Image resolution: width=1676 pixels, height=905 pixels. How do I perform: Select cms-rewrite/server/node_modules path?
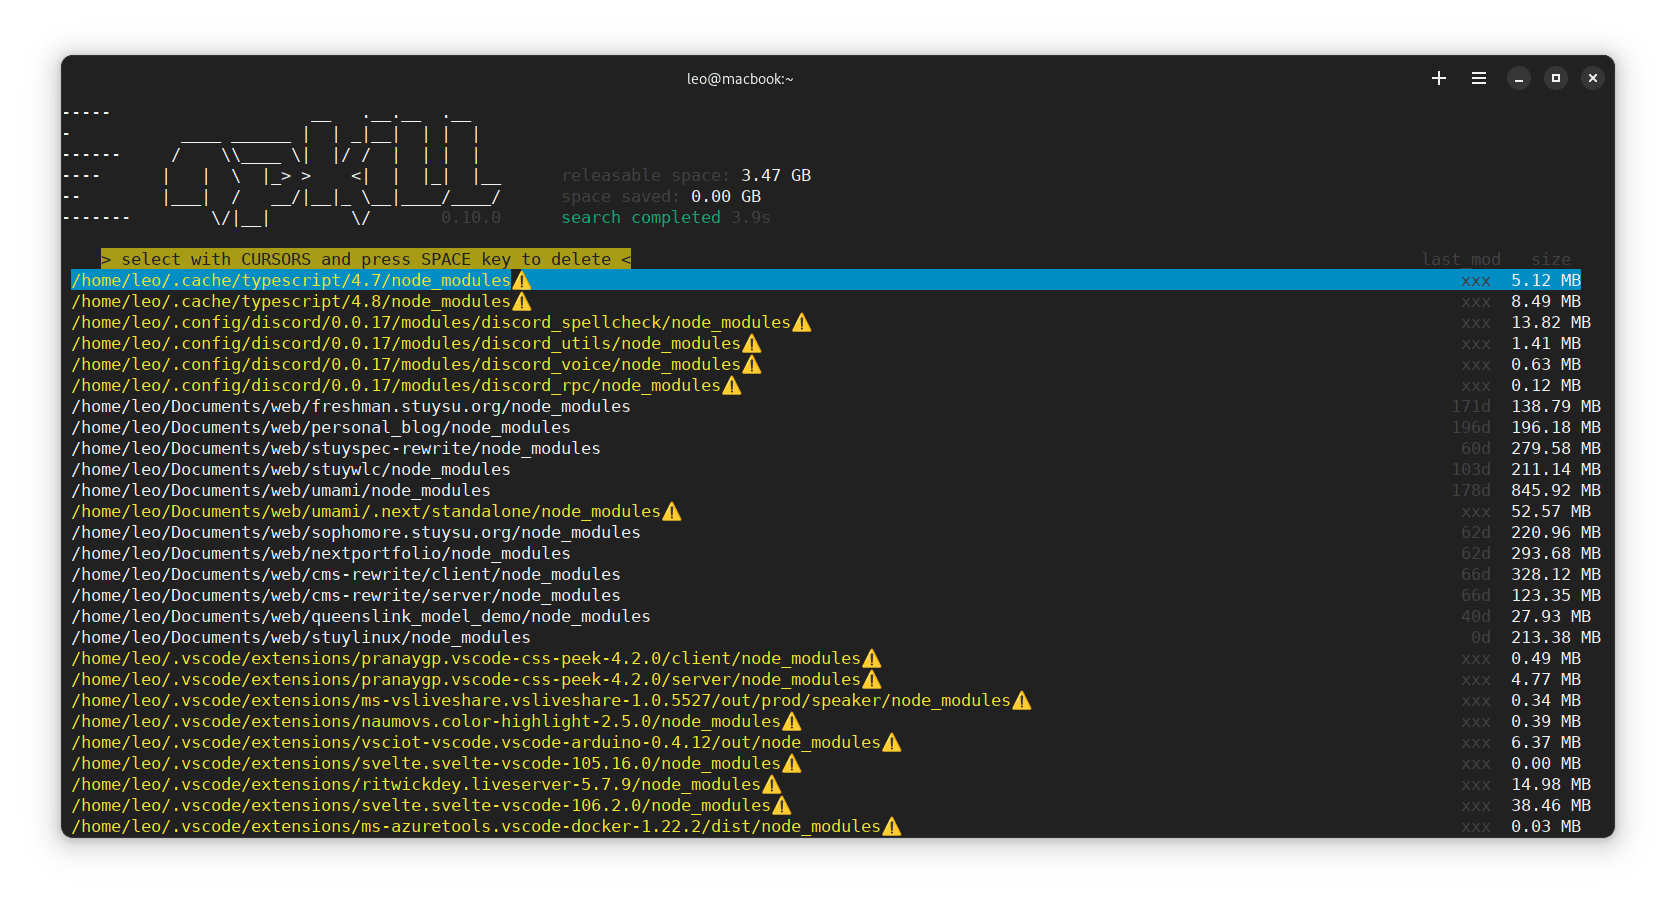[346, 596]
